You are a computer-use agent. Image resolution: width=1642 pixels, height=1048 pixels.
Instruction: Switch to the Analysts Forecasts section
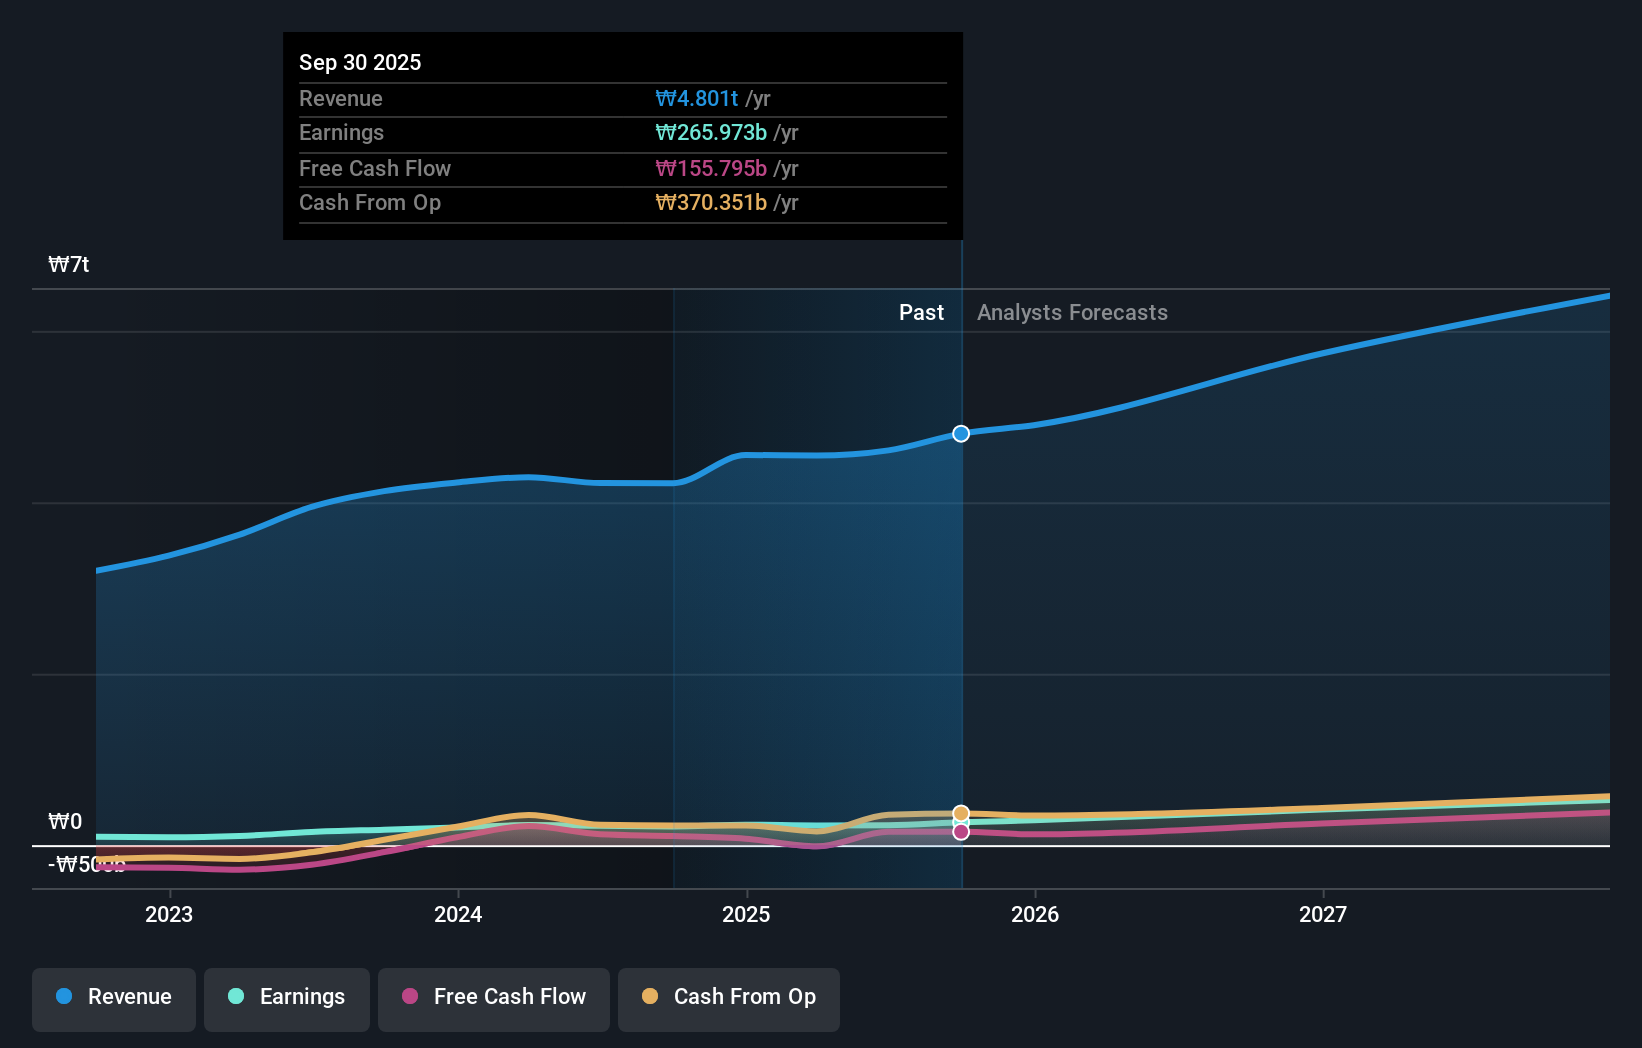[1072, 312]
